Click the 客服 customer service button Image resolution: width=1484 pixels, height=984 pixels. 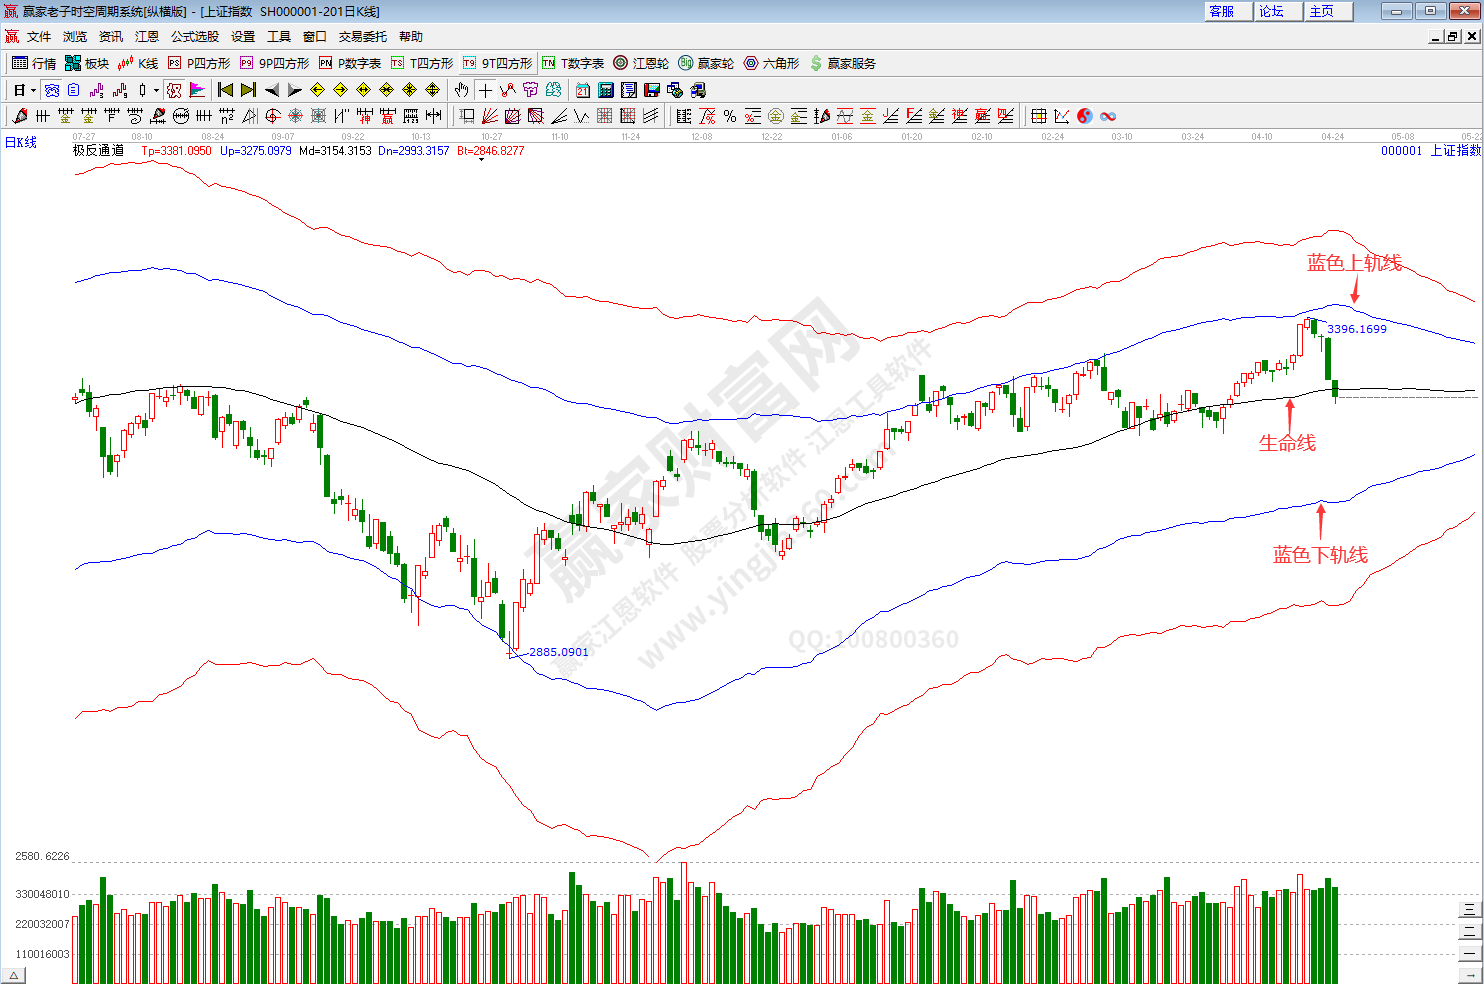pos(1221,11)
